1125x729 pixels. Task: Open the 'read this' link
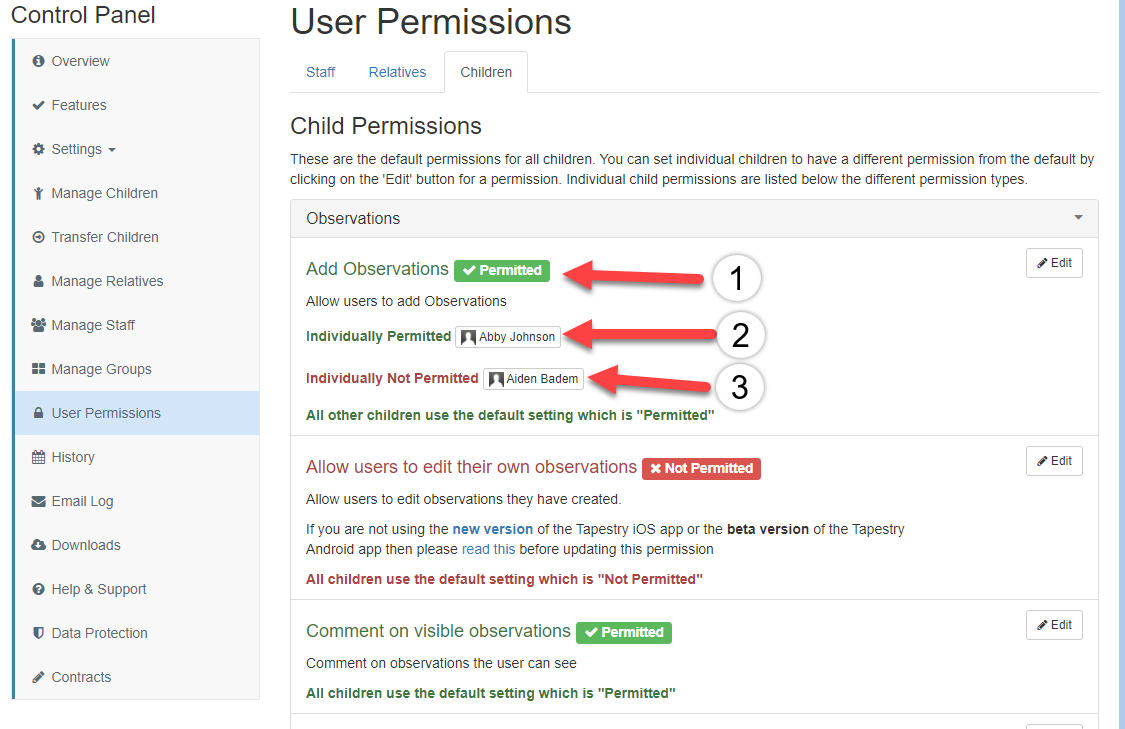coord(488,549)
